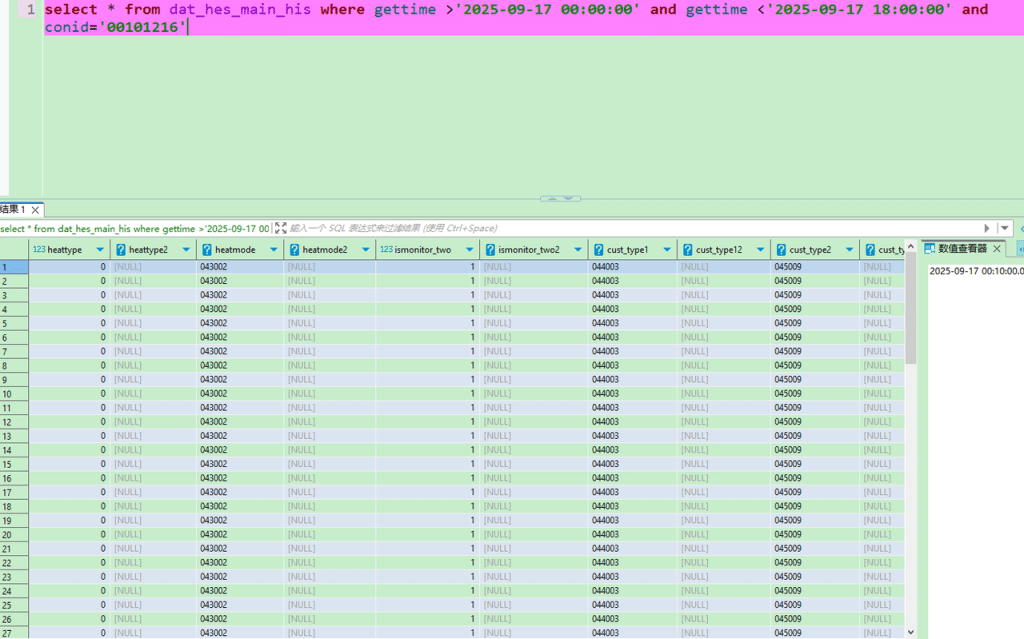Click the value viewer icon on 数值查看器 tab
This screenshot has width=1024, height=639.
point(929,248)
